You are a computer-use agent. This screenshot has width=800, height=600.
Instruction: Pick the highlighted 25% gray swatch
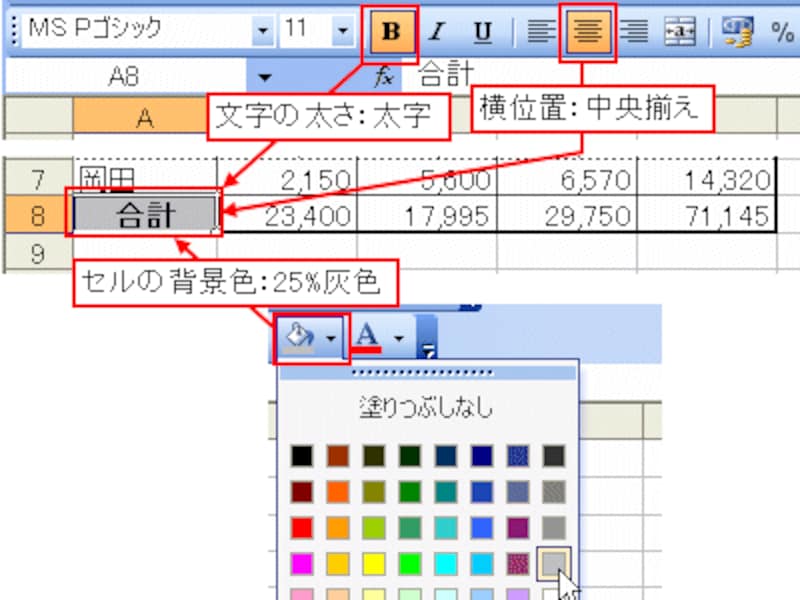point(554,564)
